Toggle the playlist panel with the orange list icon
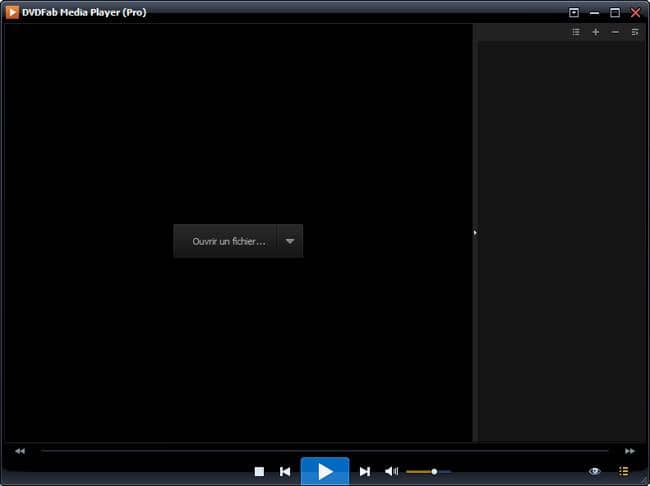The height and width of the screenshot is (486, 650). [x=624, y=471]
